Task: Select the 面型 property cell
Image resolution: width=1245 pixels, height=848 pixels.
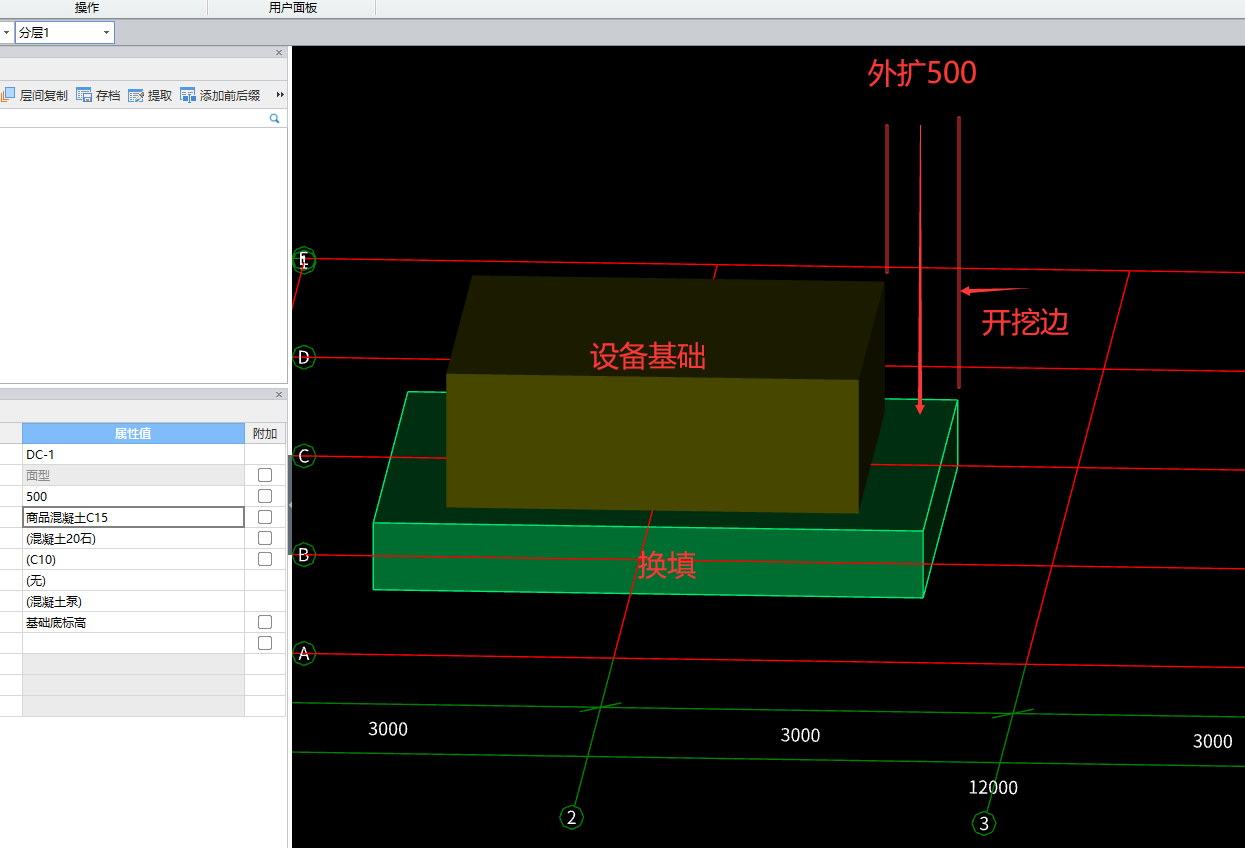Action: [133, 475]
